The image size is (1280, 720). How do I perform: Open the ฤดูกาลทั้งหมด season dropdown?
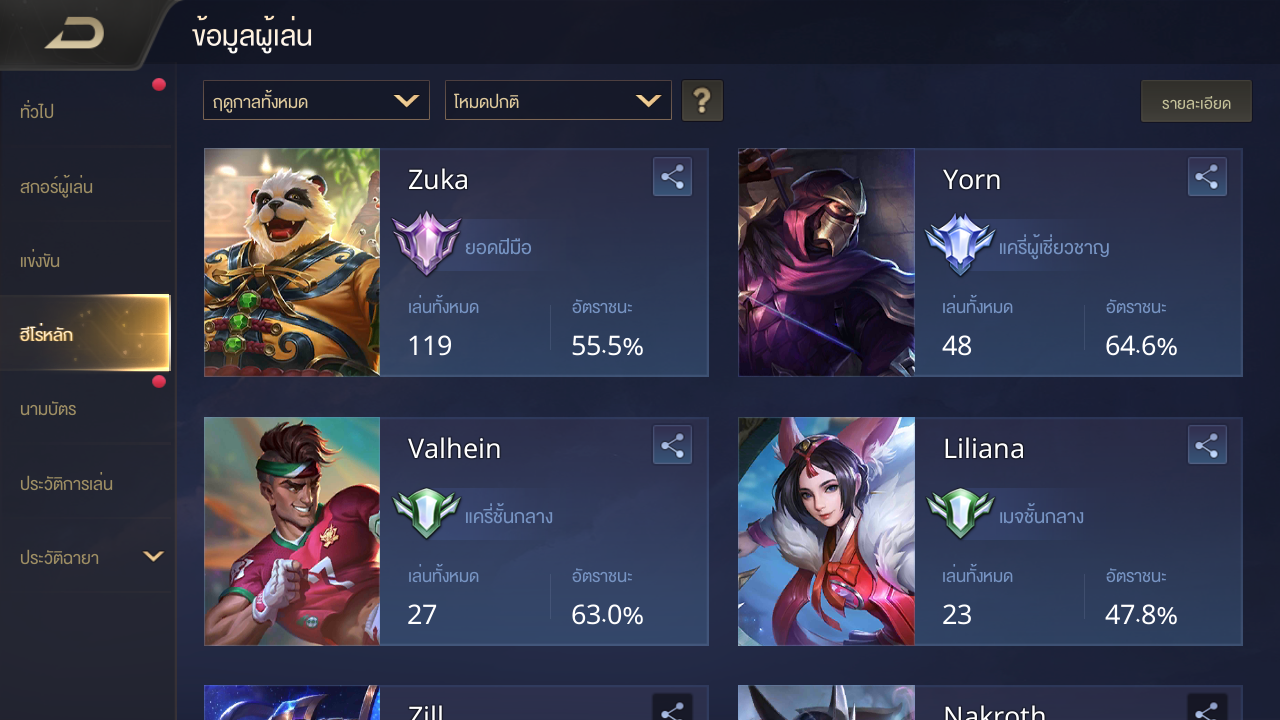tap(316, 101)
